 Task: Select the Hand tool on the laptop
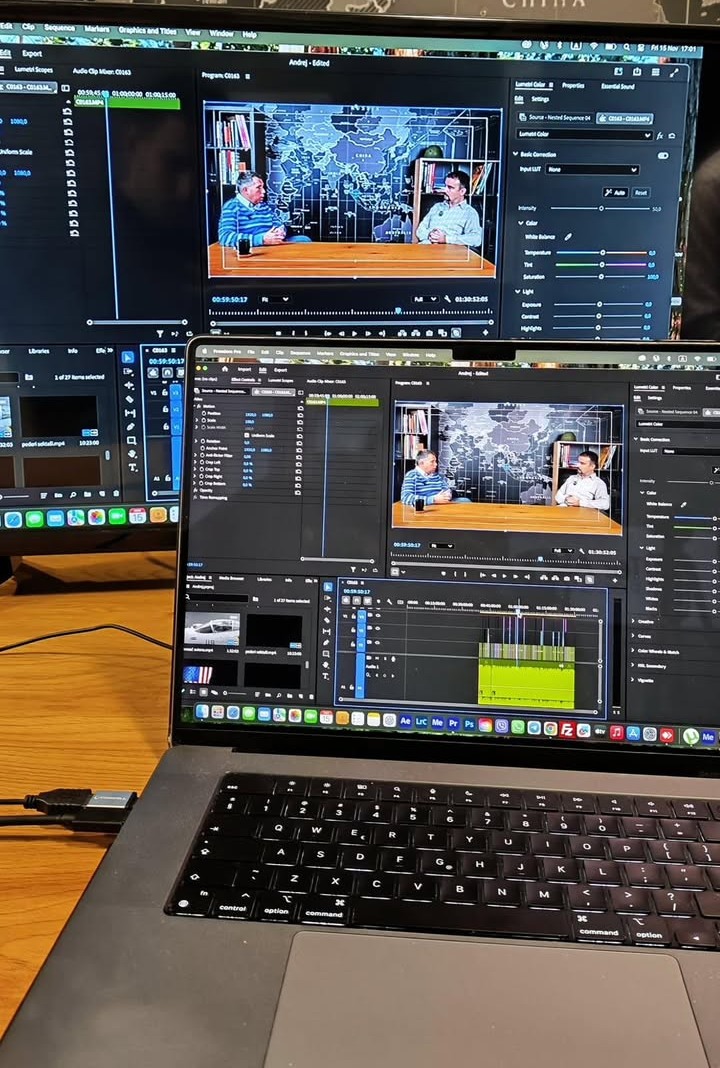pos(326,665)
